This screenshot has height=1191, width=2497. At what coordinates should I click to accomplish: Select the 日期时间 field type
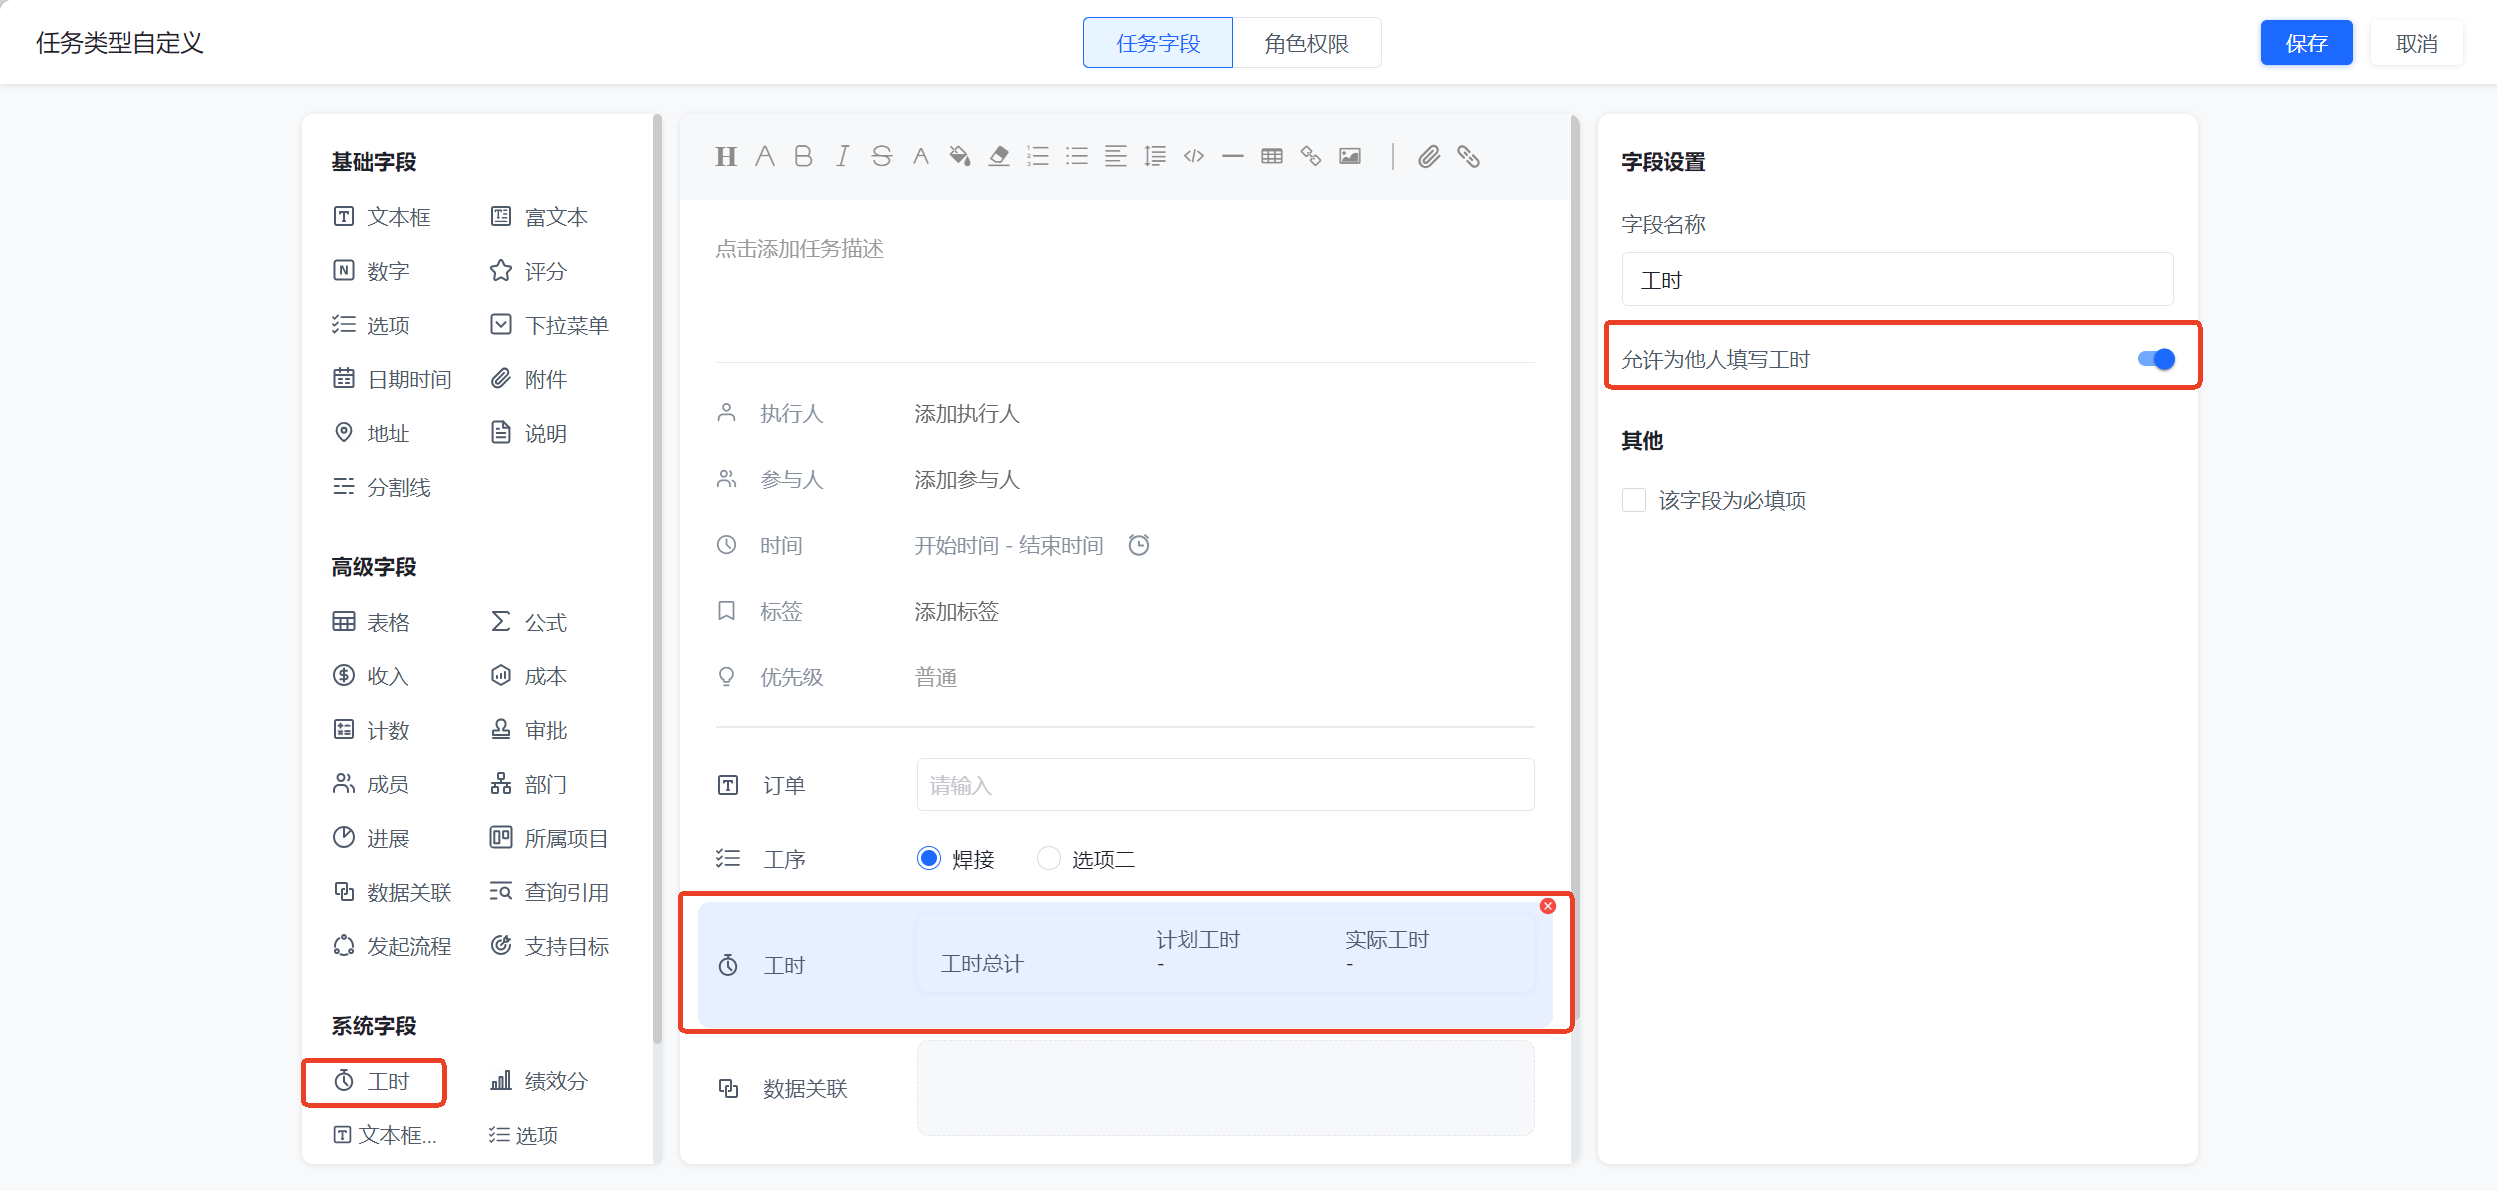[x=392, y=379]
